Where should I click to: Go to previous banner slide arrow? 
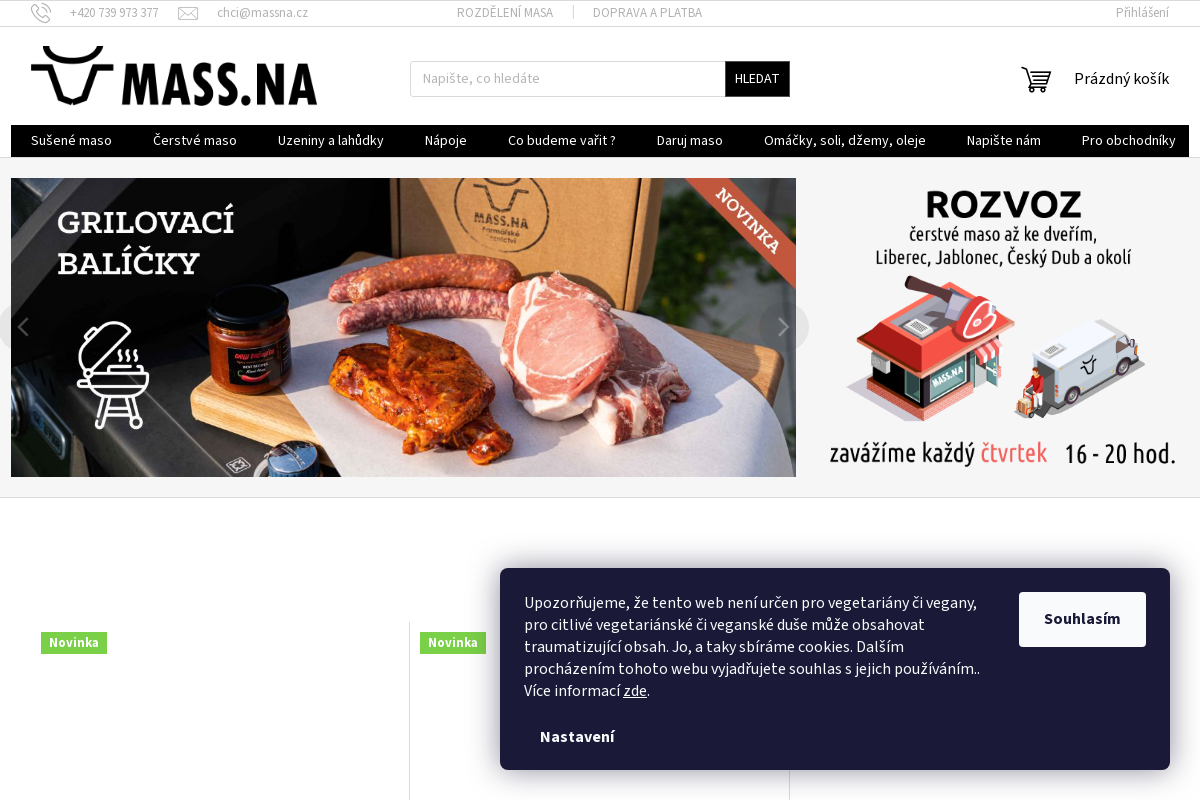[23, 327]
